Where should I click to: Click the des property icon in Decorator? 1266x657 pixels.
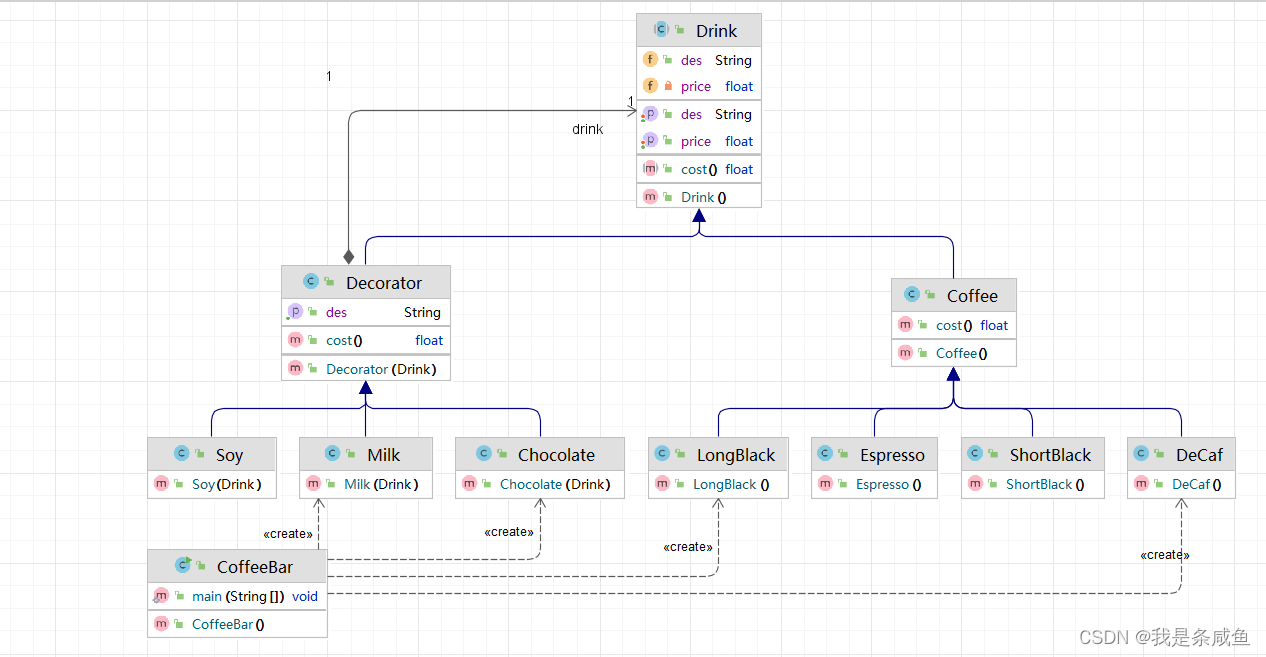coord(295,312)
